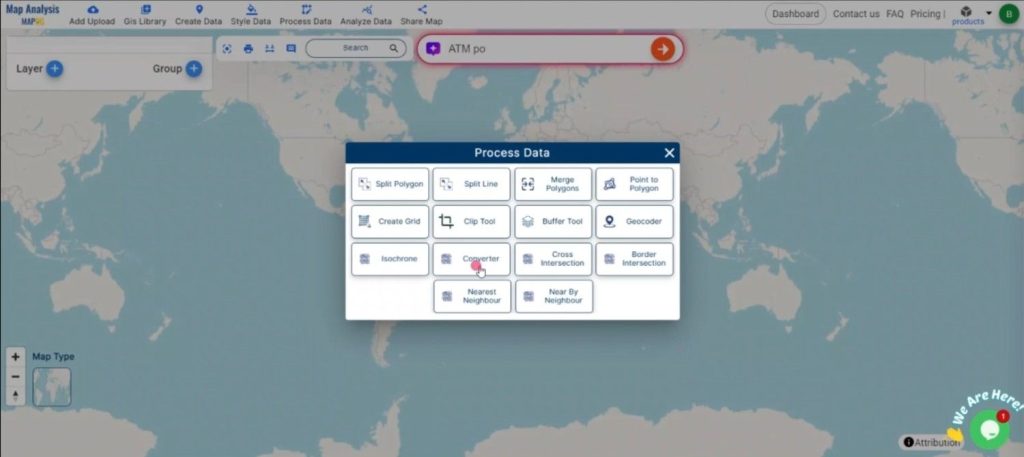The width and height of the screenshot is (1024, 457).
Task: Open the Contact us link
Action: pyautogui.click(x=856, y=14)
